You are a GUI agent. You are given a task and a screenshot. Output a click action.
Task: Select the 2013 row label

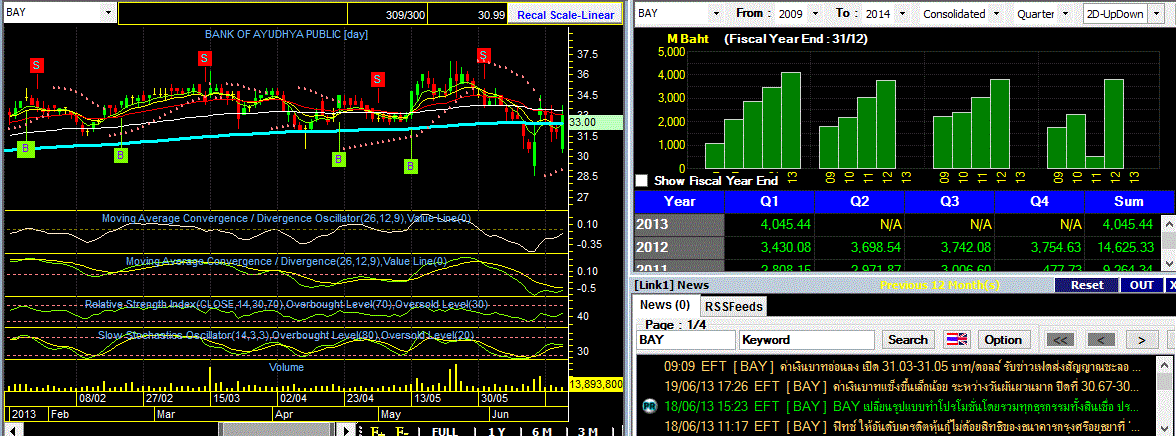coord(680,224)
